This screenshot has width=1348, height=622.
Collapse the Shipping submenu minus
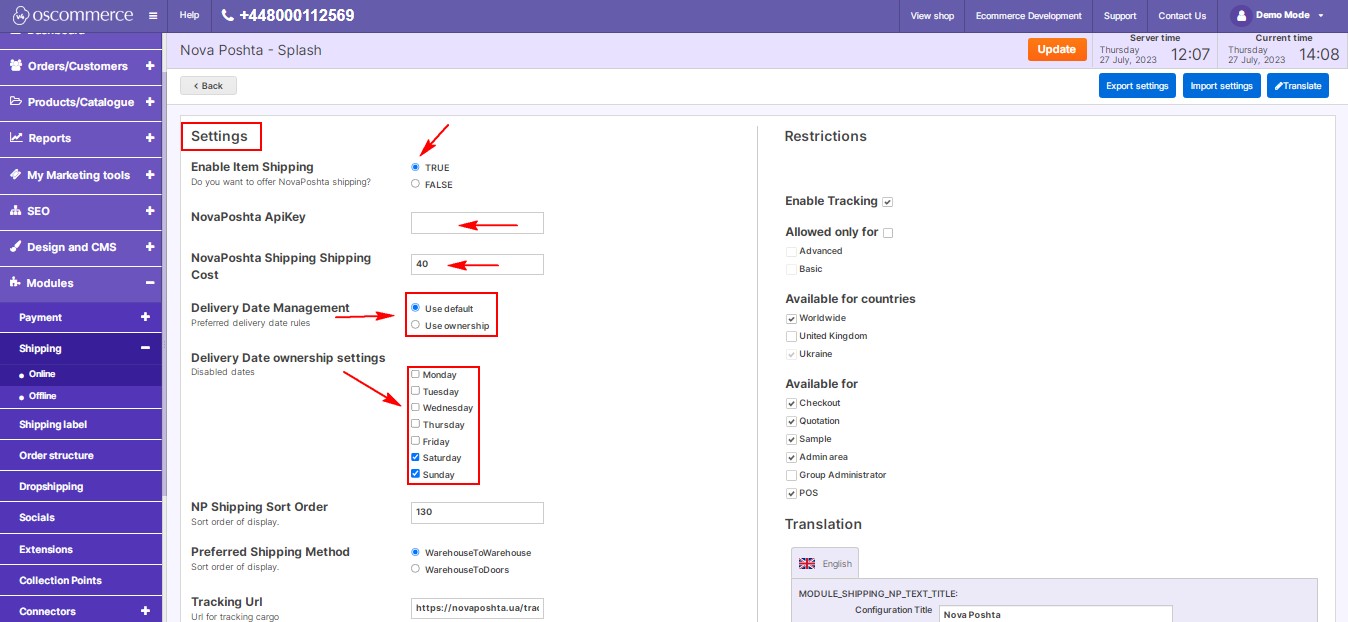(145, 348)
